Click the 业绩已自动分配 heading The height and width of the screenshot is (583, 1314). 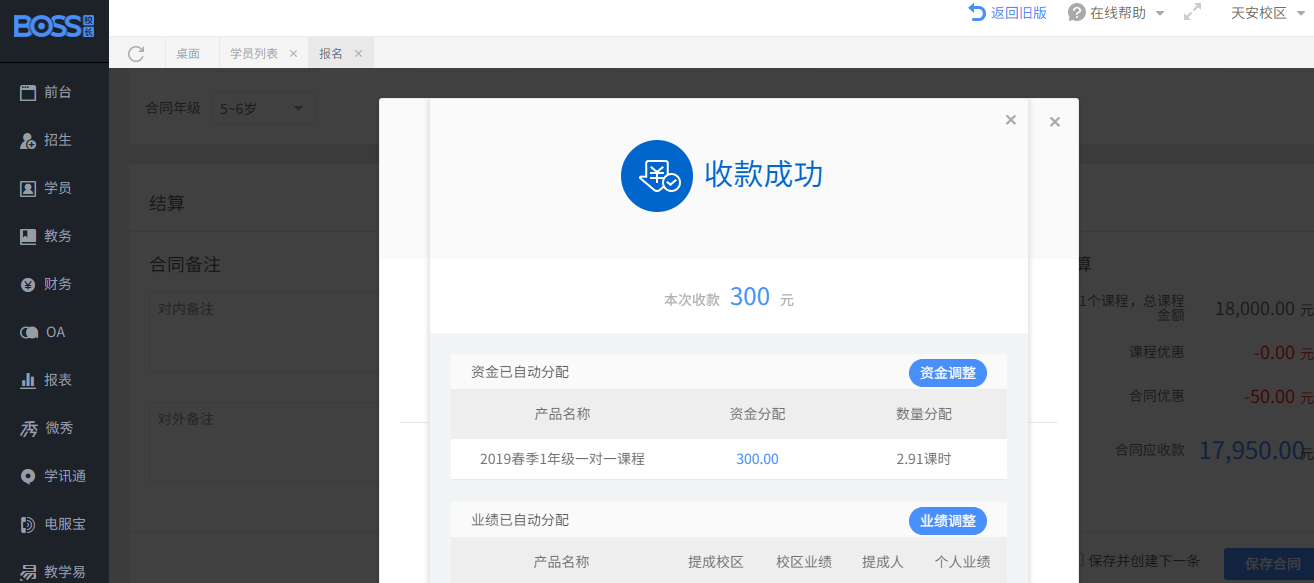coord(520,520)
